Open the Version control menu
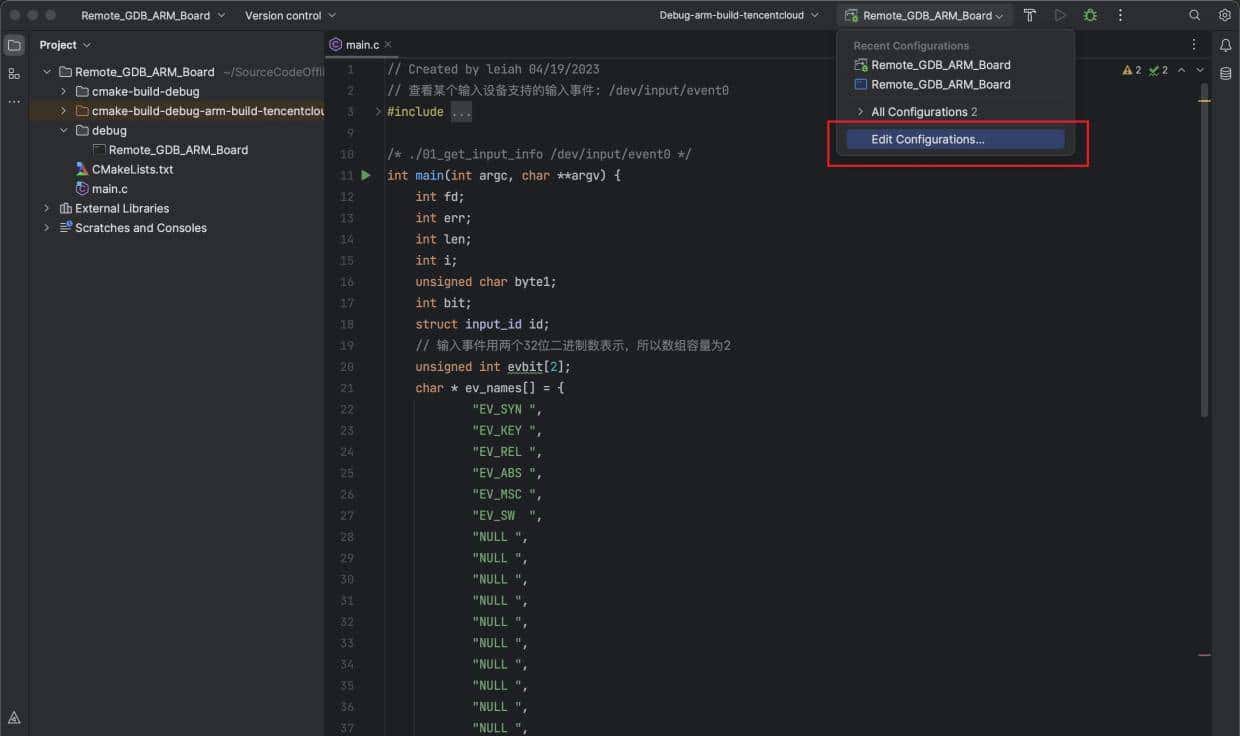This screenshot has width=1240, height=736. pyautogui.click(x=290, y=15)
